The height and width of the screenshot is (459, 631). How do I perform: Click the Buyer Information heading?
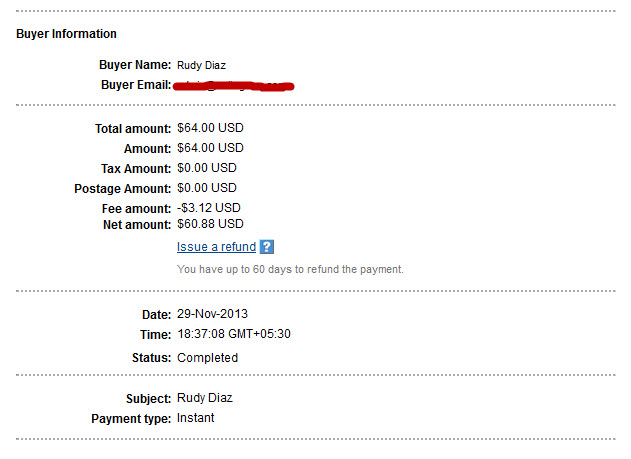pyautogui.click(x=66, y=34)
